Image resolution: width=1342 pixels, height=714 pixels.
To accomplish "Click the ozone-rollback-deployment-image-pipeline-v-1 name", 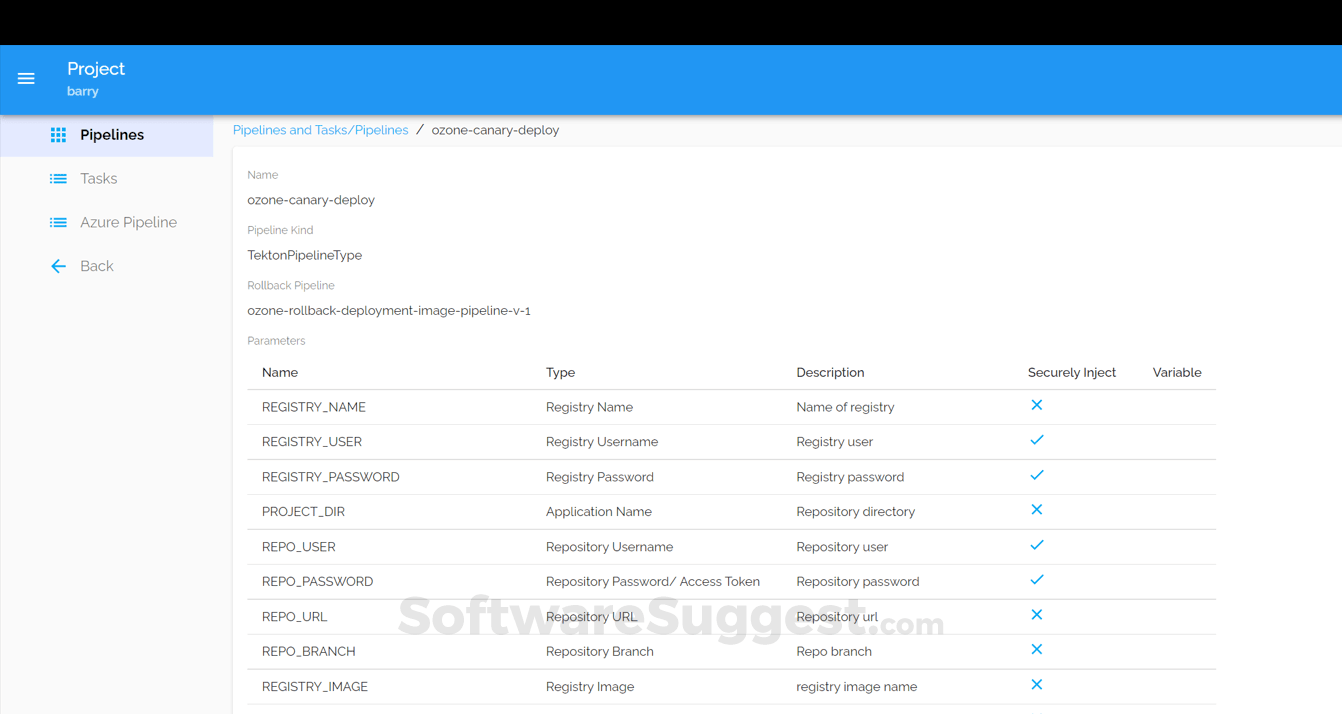I will 390,310.
